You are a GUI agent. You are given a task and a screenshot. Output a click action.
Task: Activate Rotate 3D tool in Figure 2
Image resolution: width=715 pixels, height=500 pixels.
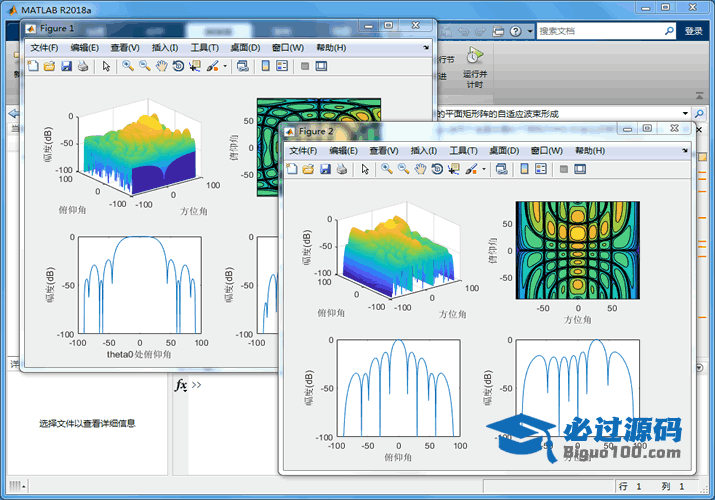tap(438, 169)
